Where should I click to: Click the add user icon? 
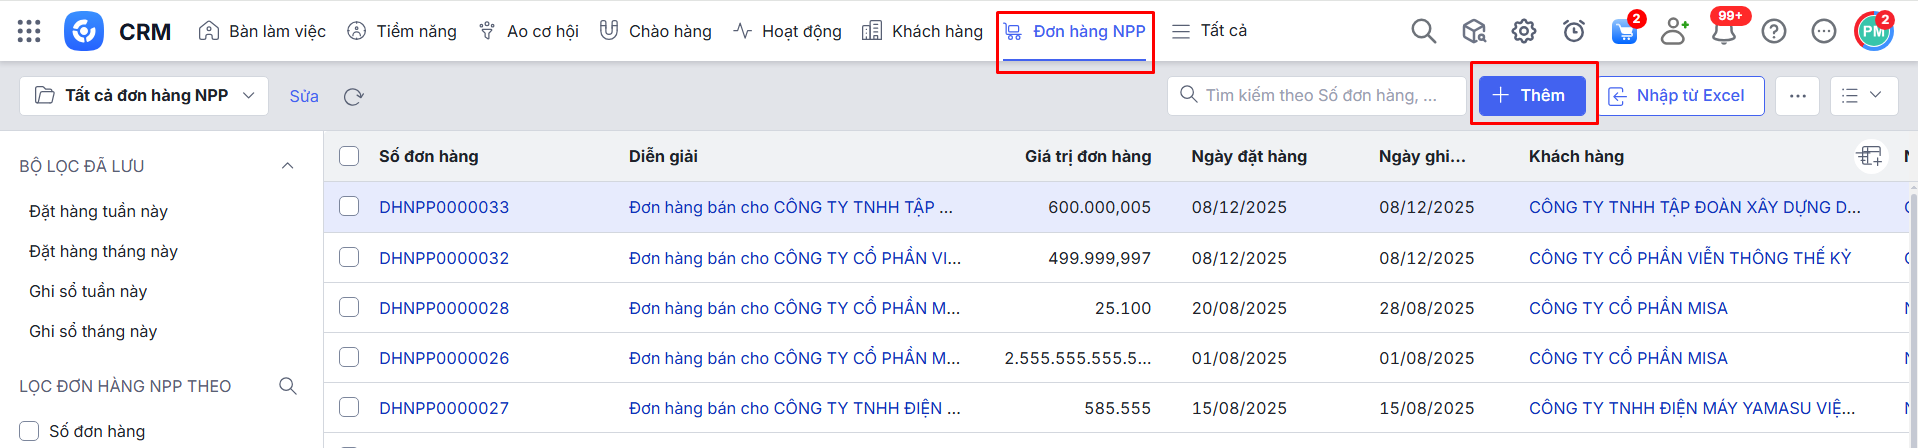pos(1674,31)
